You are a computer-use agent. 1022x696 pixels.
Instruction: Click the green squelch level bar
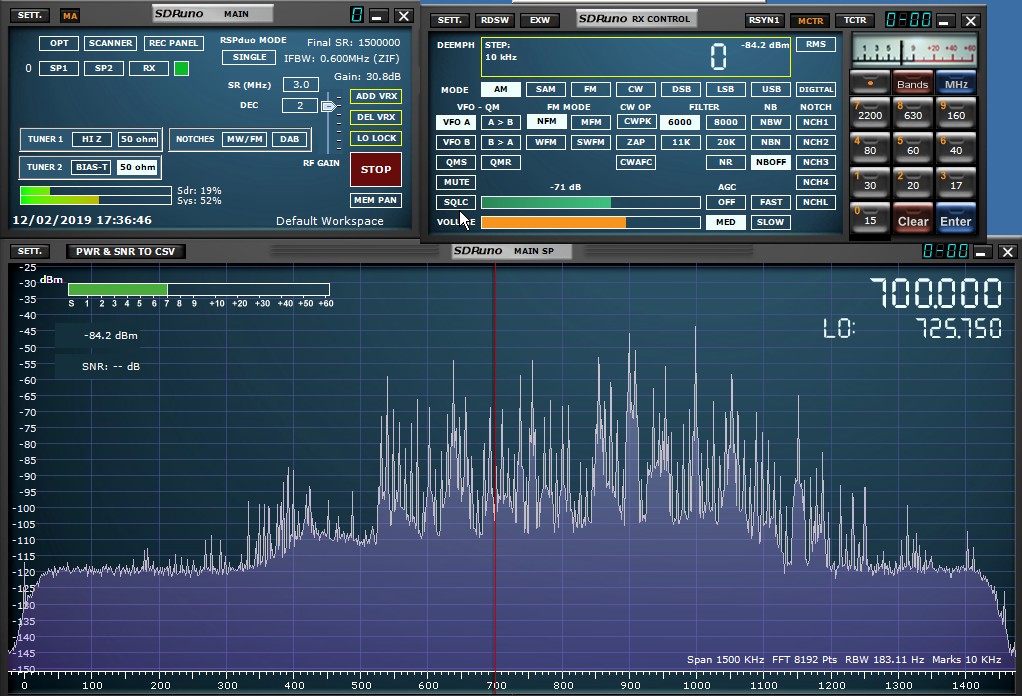coord(591,203)
